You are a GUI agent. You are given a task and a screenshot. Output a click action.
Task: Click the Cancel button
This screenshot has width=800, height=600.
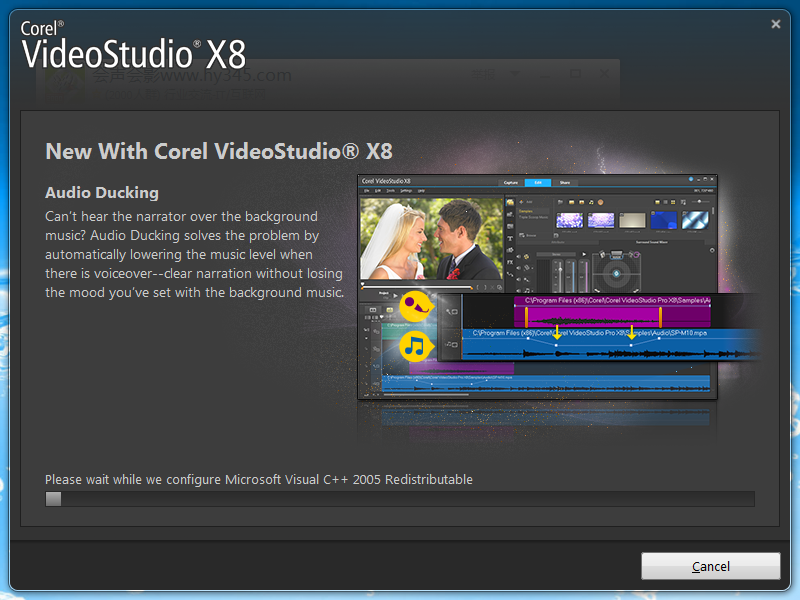[x=710, y=566]
